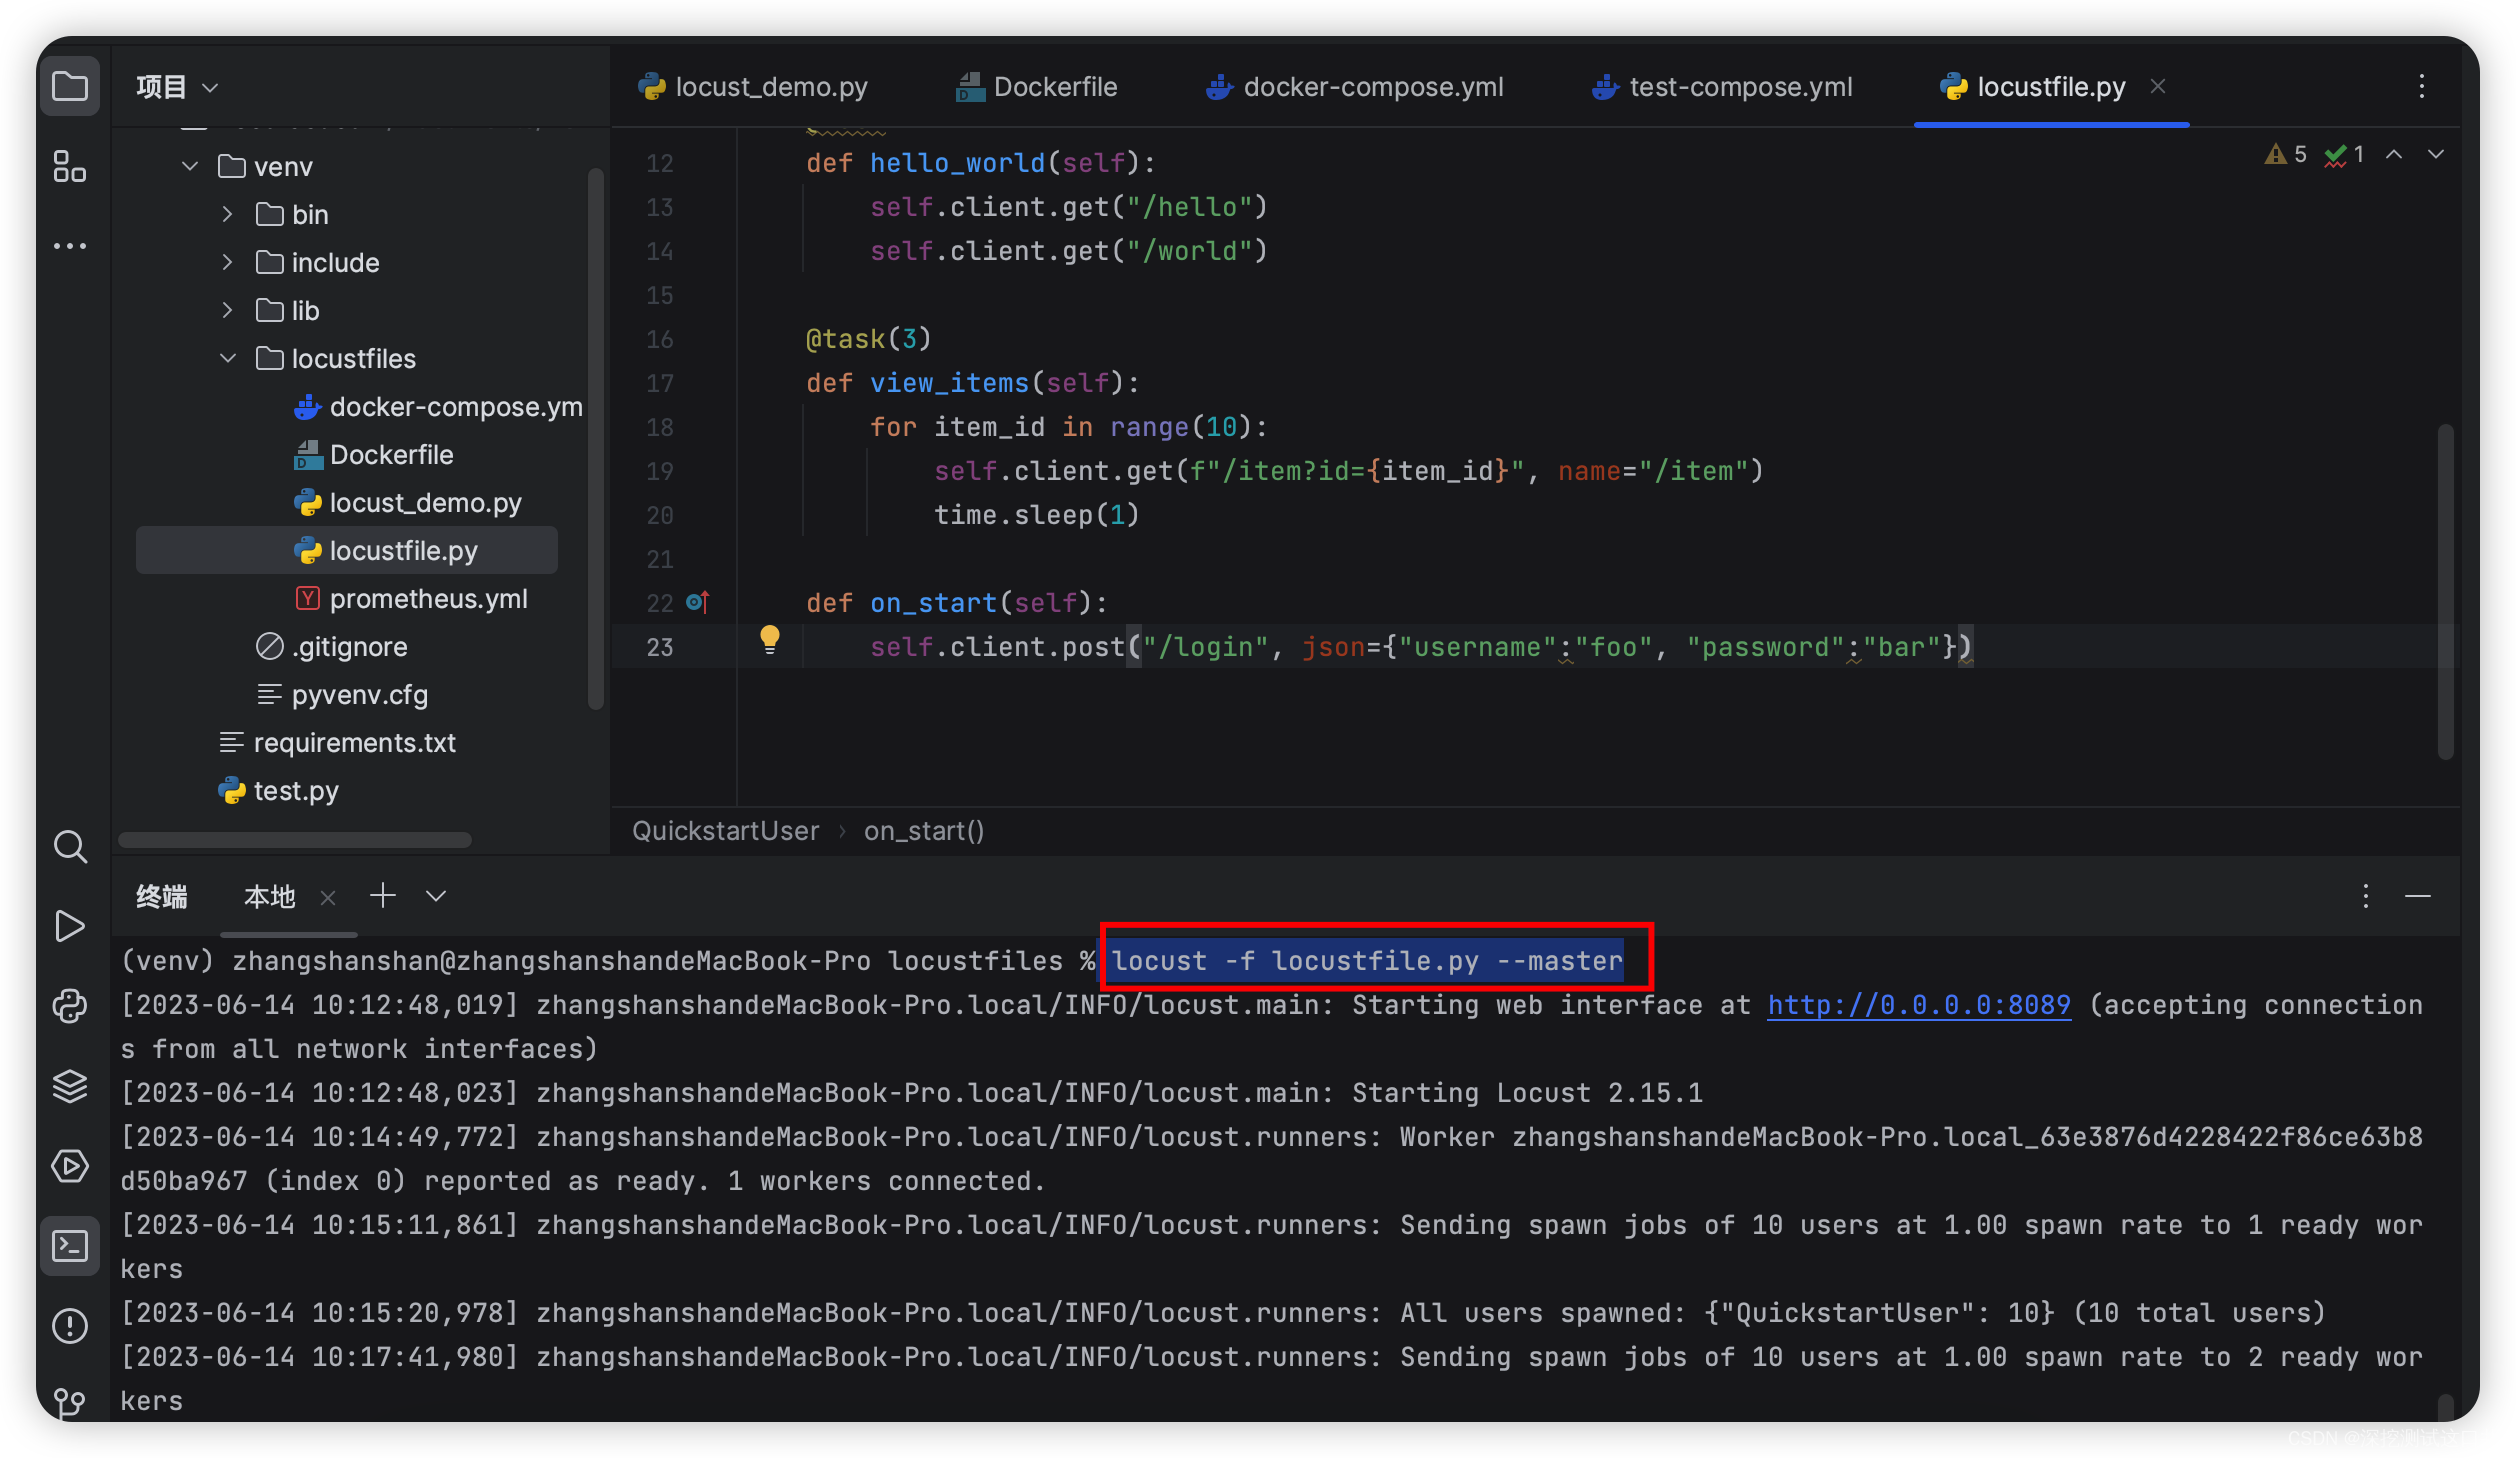Screen dimensions: 2516x1458
Task: Click the QuickstartUser breadcrumb
Action: point(724,831)
